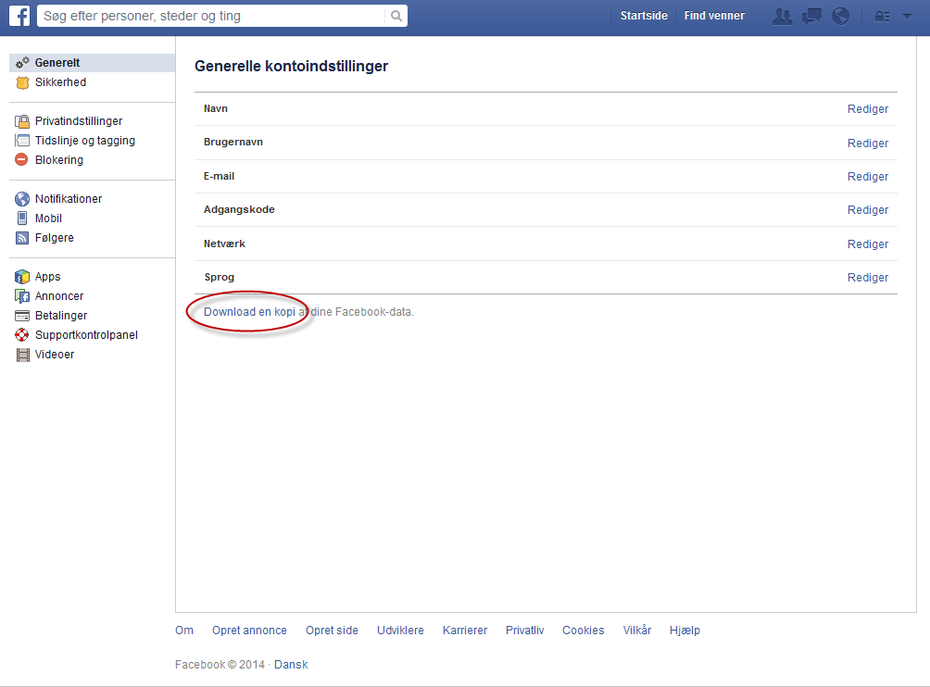Screen dimensions: 930x687
Task: Click the E-mail row label
Action: [x=219, y=176]
